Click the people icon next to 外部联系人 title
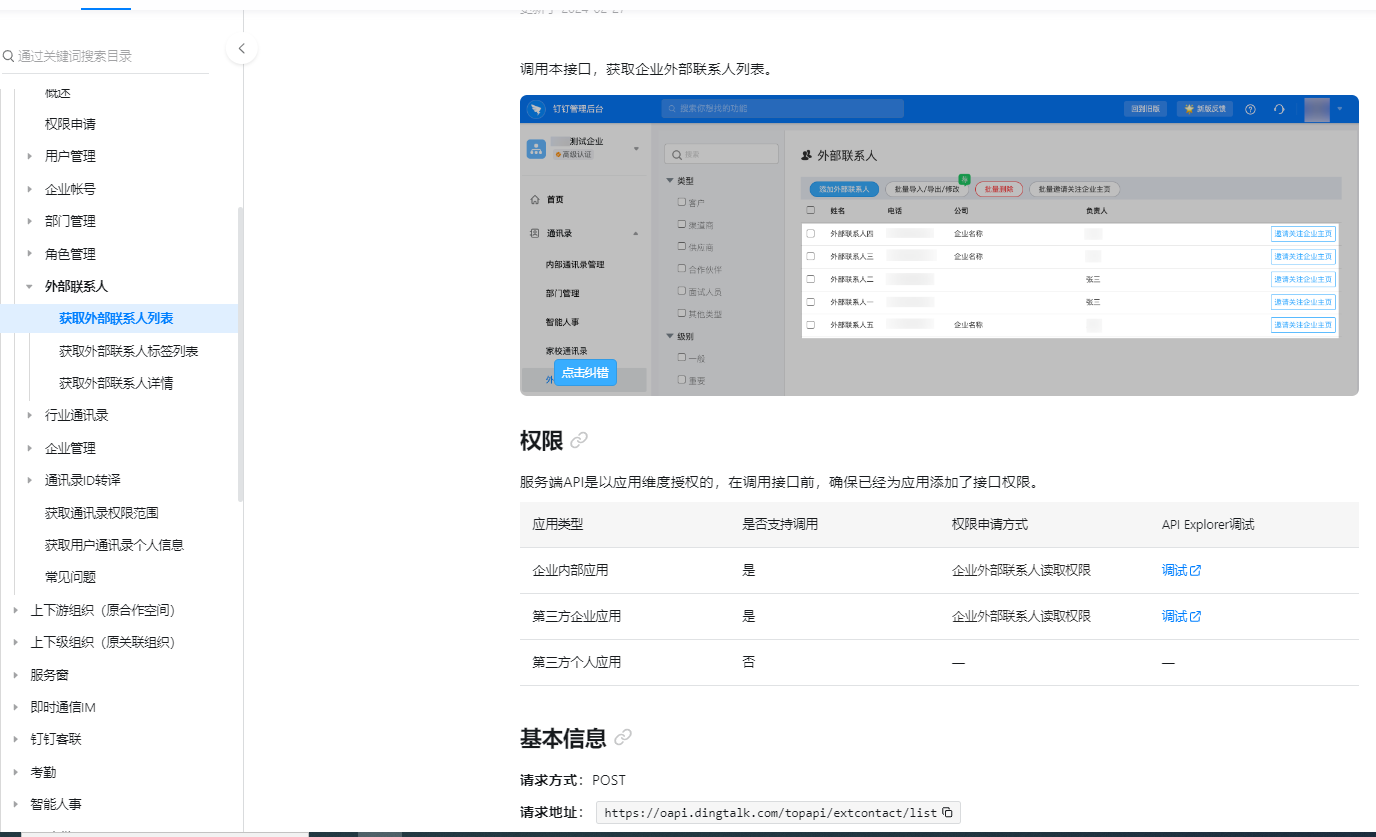Screen dimensions: 1376x837 (807, 156)
